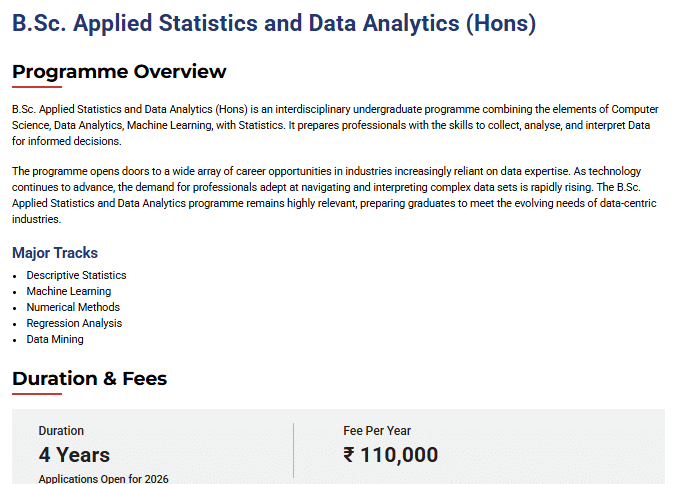Click the vertical divider between Duration and Fee

pyautogui.click(x=293, y=450)
